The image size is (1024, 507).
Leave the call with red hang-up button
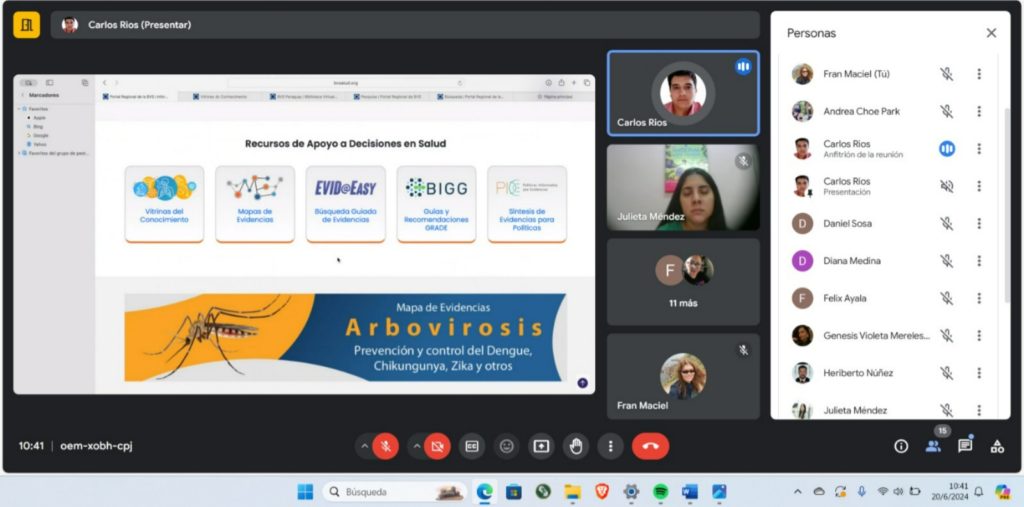tap(650, 446)
